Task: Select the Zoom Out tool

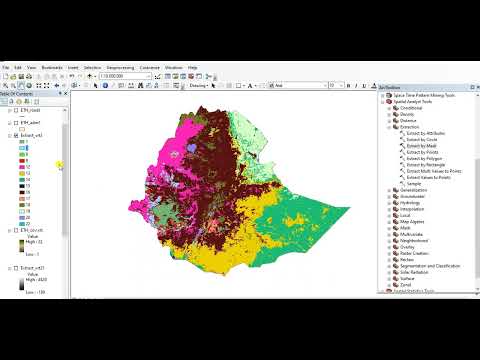Action: pyautogui.click(x=13, y=86)
